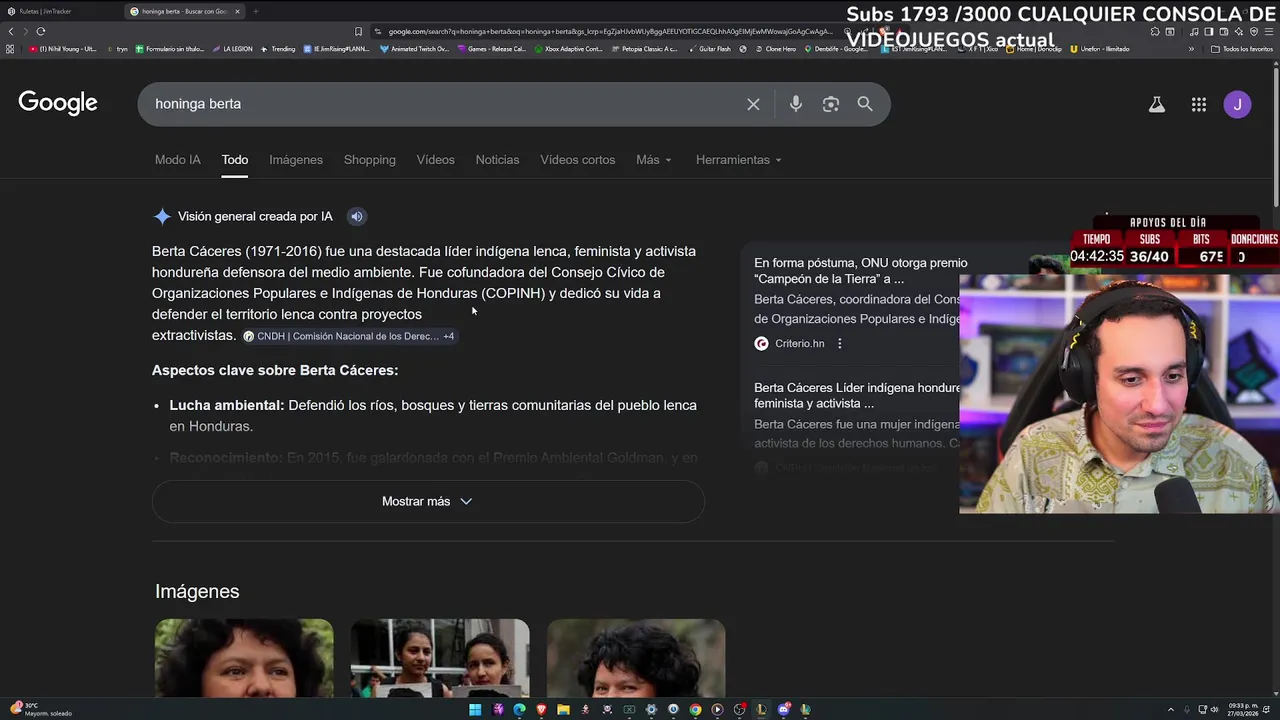Image resolution: width=1280 pixels, height=720 pixels.
Task: Switch to the Videos tab
Action: pos(435,160)
